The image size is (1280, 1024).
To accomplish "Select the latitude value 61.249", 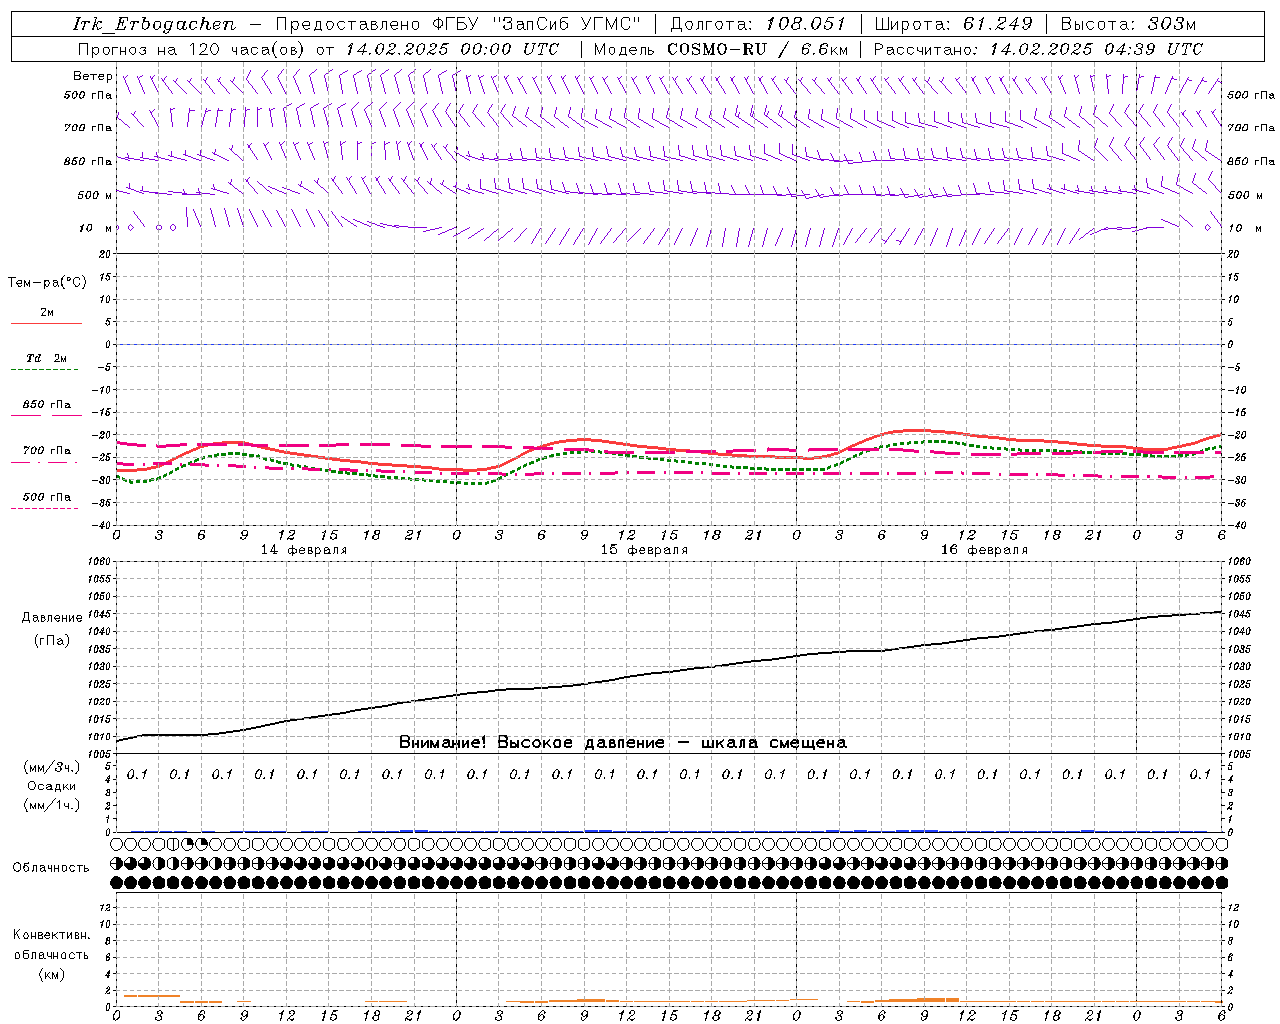I will (x=998, y=24).
